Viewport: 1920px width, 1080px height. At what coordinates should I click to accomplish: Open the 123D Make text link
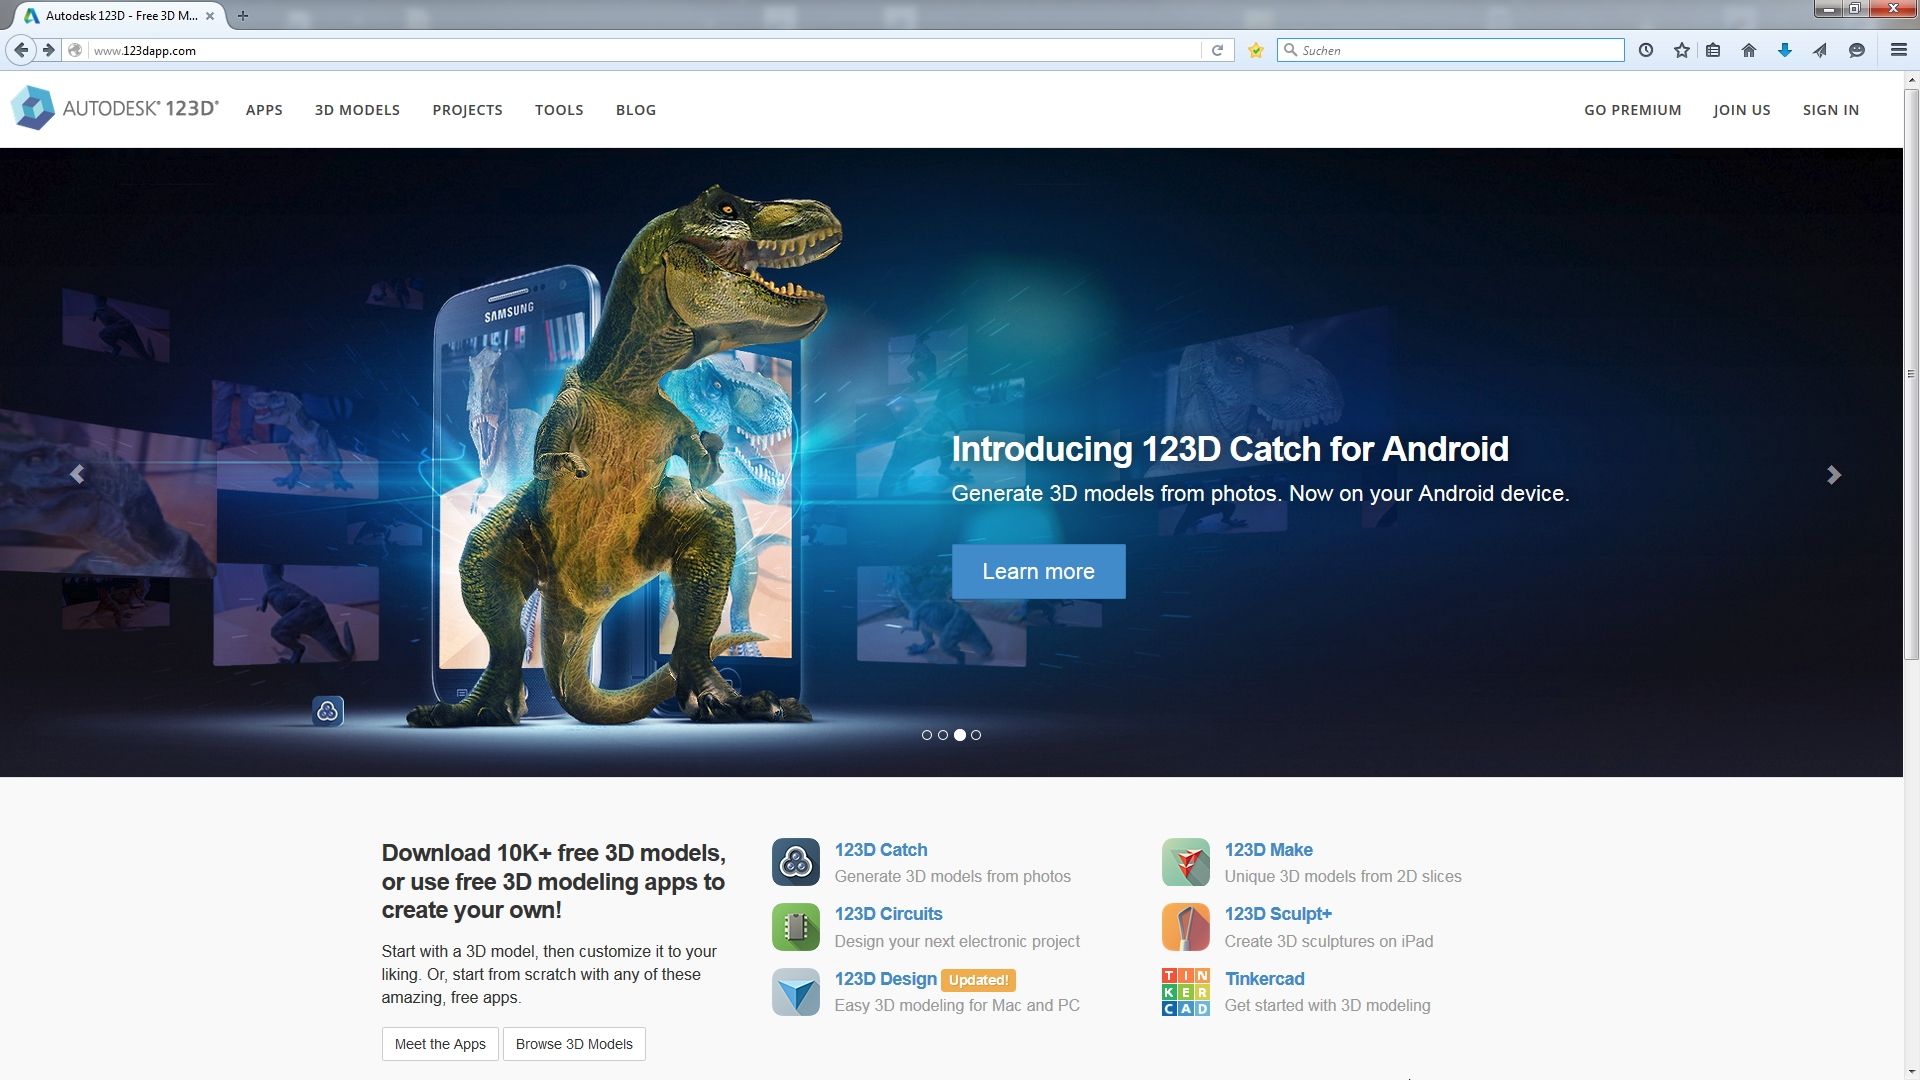1268,850
